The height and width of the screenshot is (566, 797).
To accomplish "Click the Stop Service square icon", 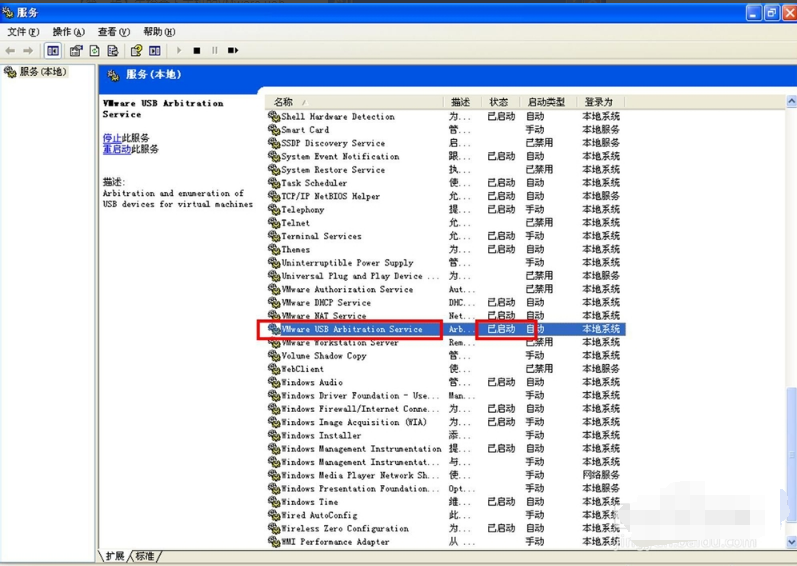I will (x=197, y=50).
